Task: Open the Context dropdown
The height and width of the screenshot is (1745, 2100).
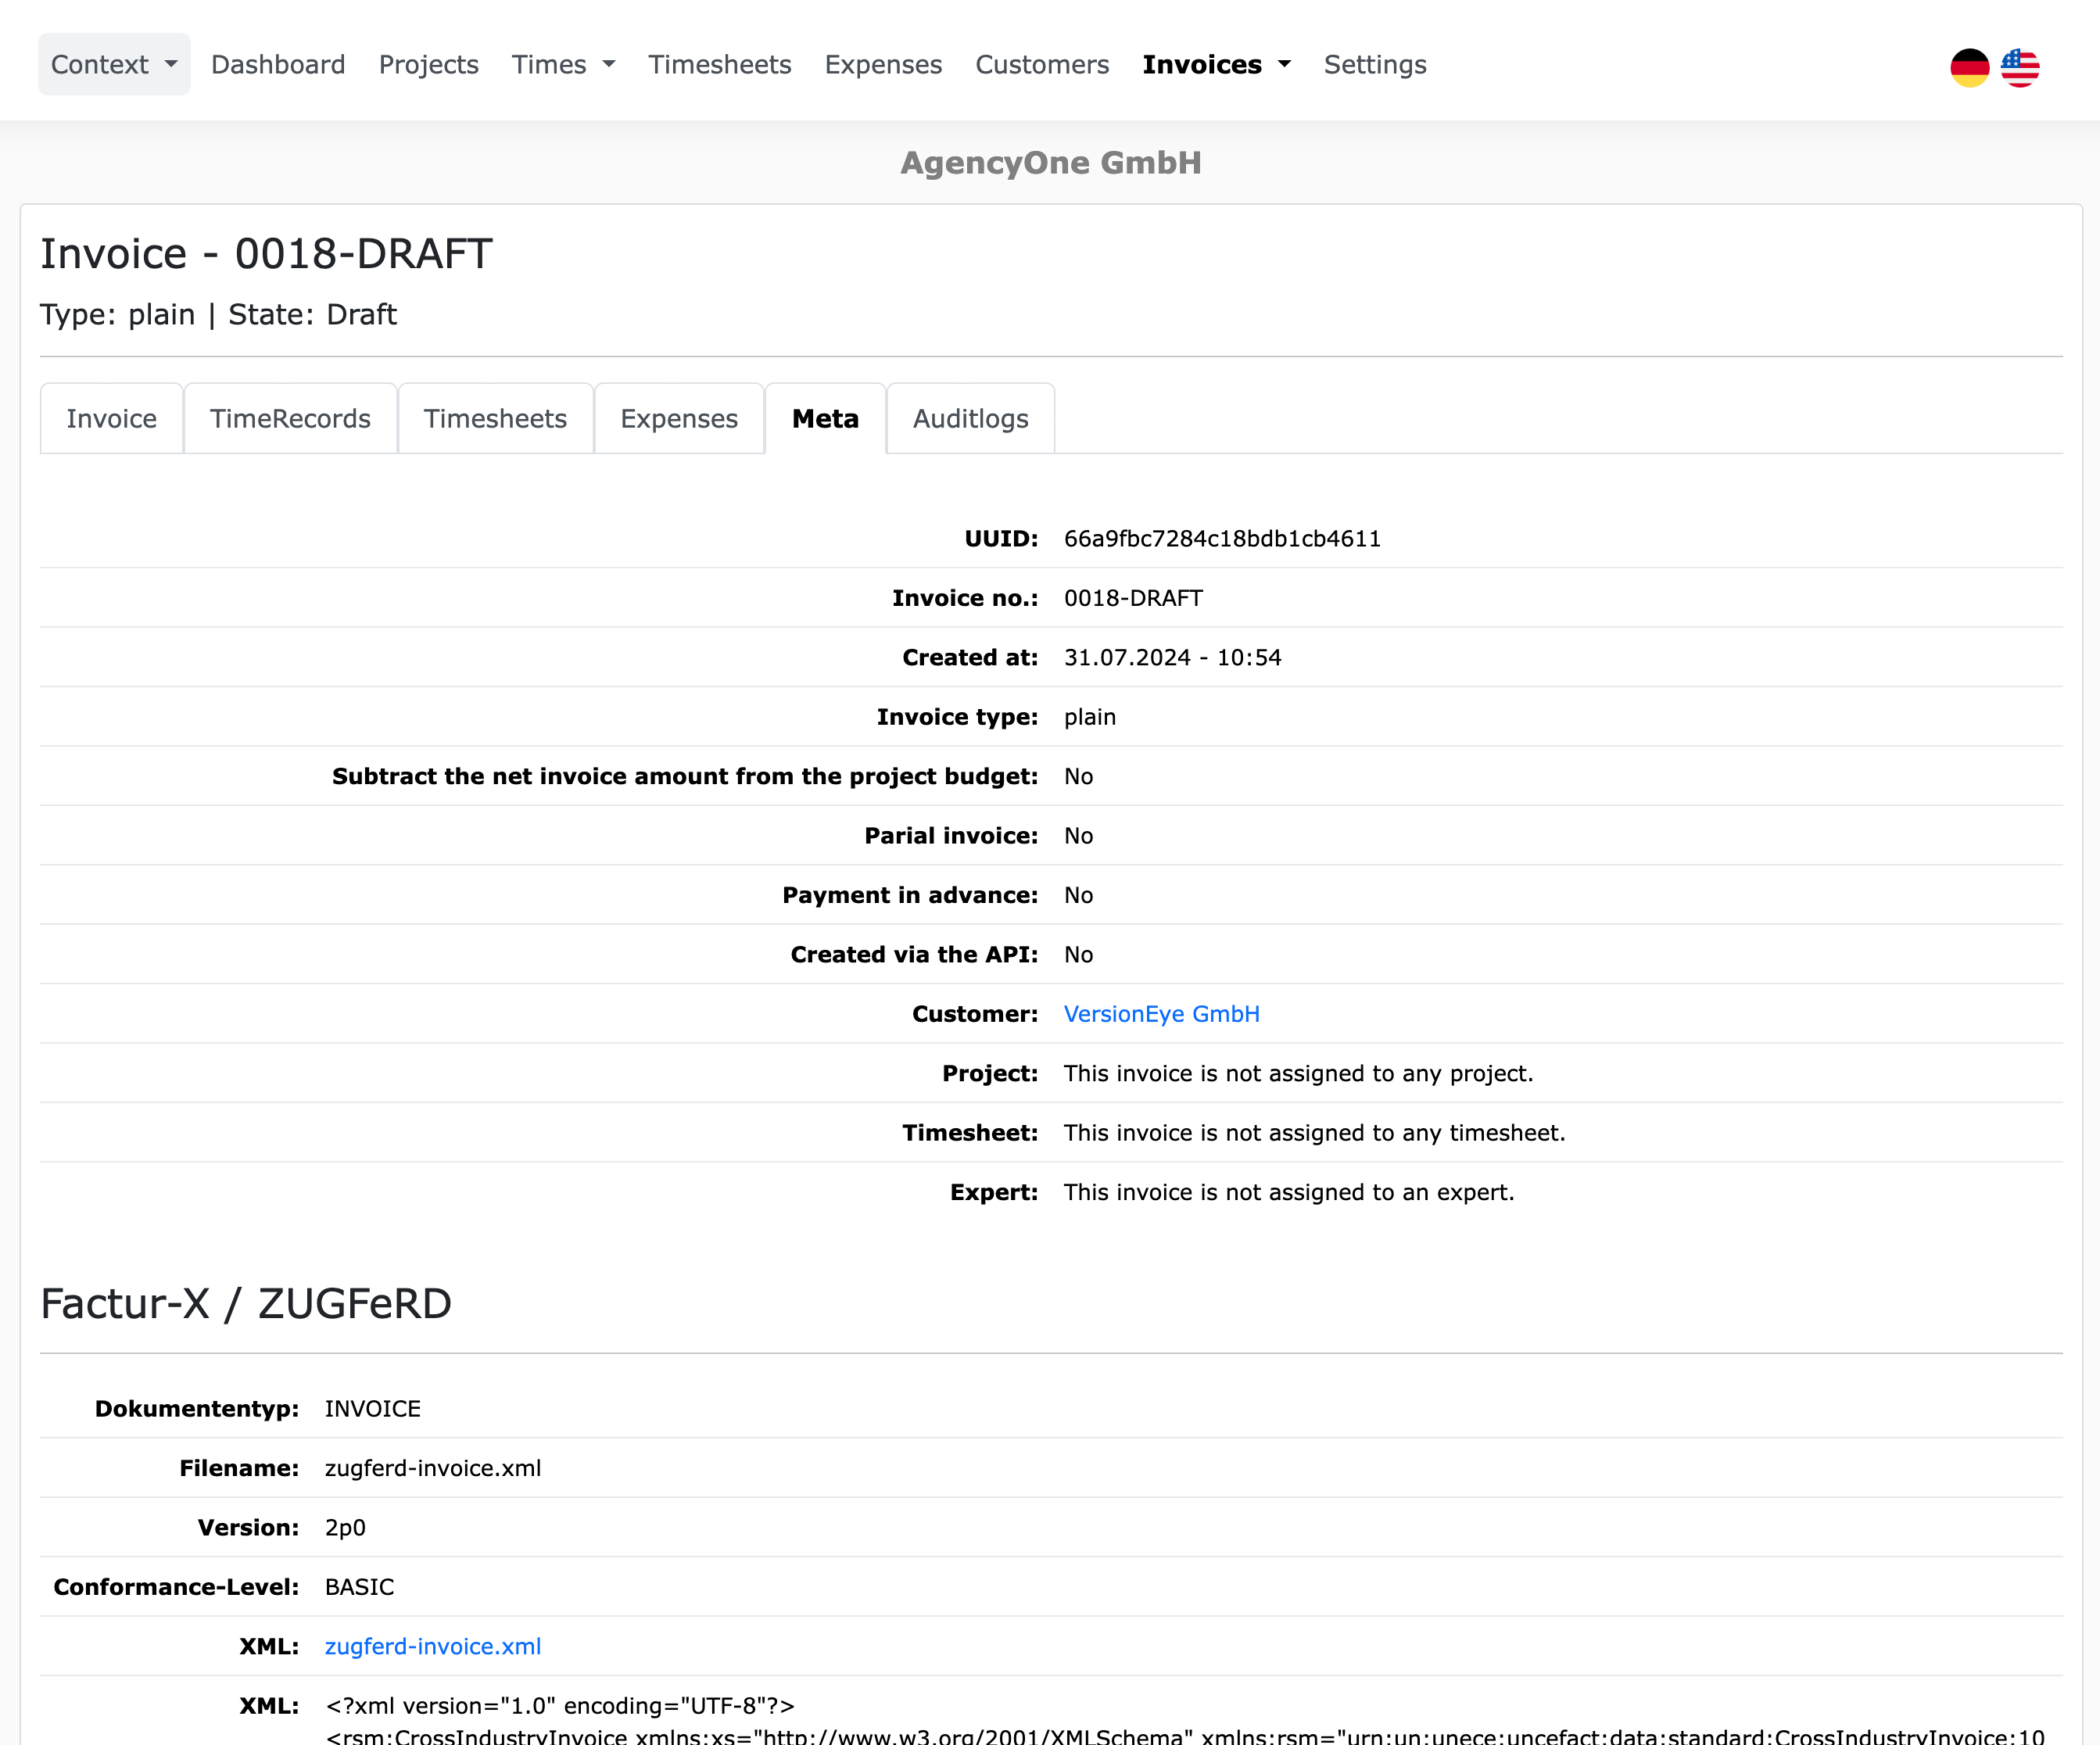Action: click(x=113, y=63)
